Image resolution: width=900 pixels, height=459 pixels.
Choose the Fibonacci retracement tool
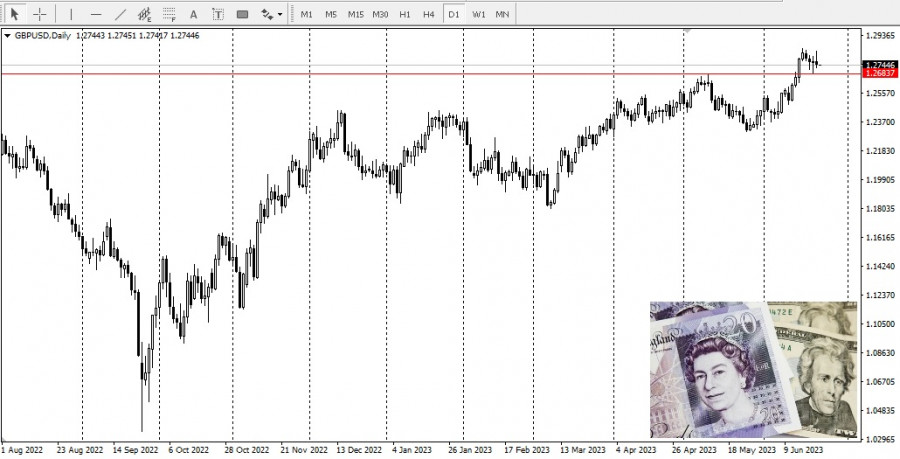pos(169,14)
